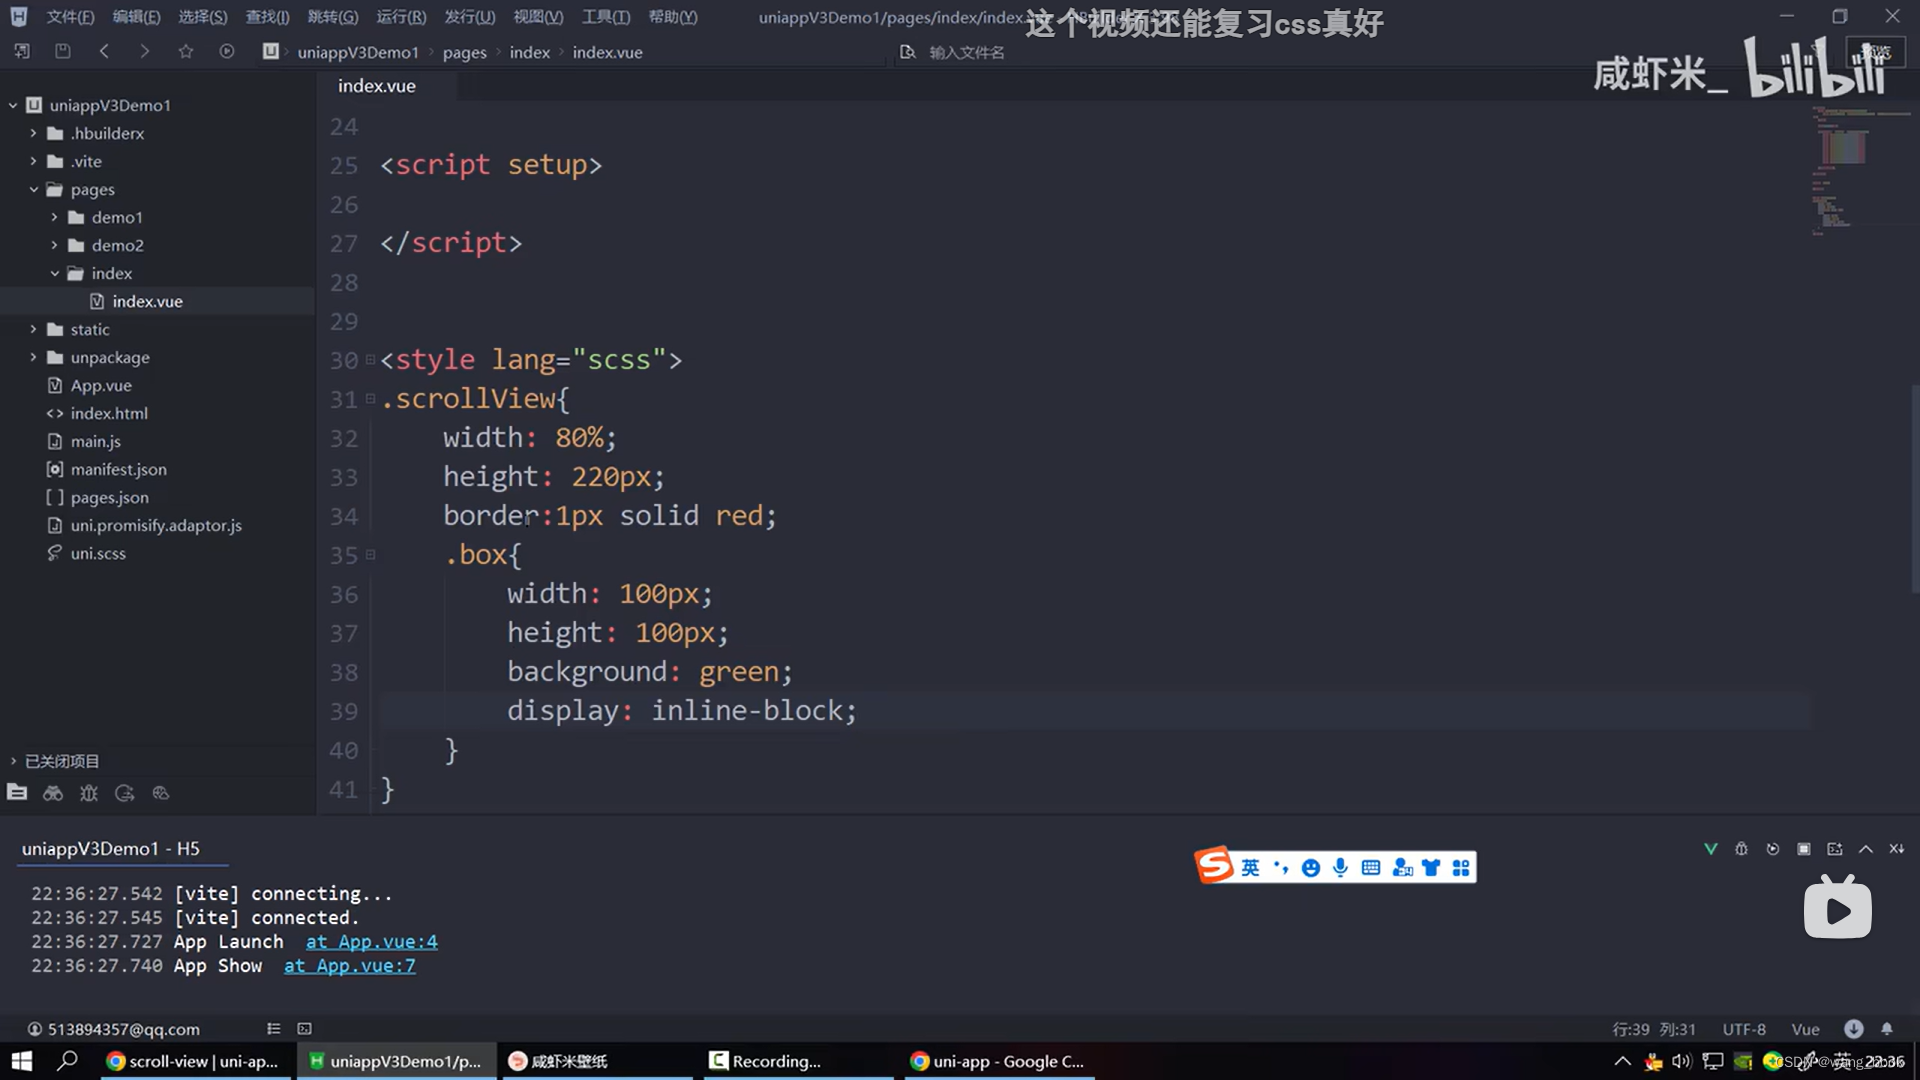The height and width of the screenshot is (1080, 1920).
Task: Click the stop square icon in console toolbar
Action: pos(1803,849)
